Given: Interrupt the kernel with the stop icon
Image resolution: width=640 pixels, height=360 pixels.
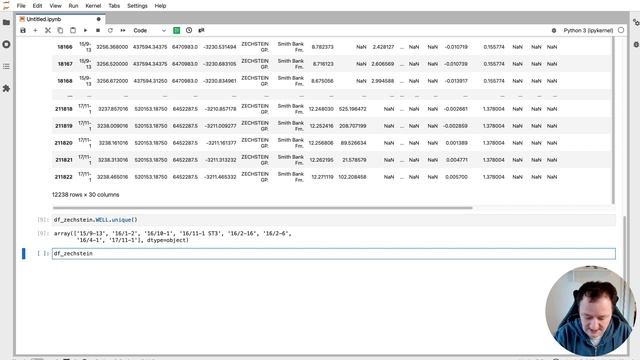Looking at the screenshot, I should 98,30.
